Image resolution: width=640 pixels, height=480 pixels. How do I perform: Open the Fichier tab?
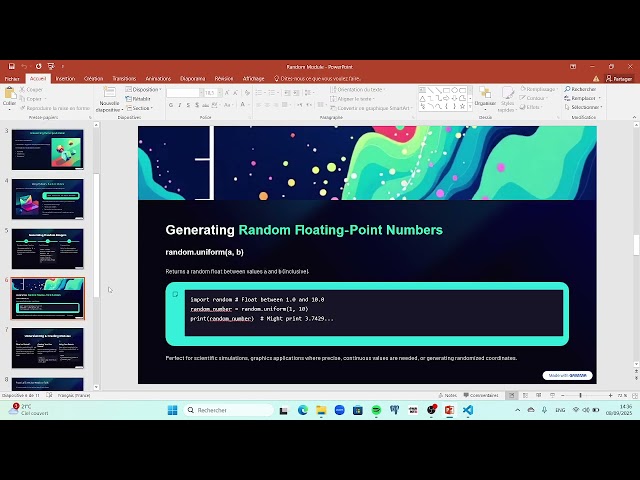tap(12, 78)
